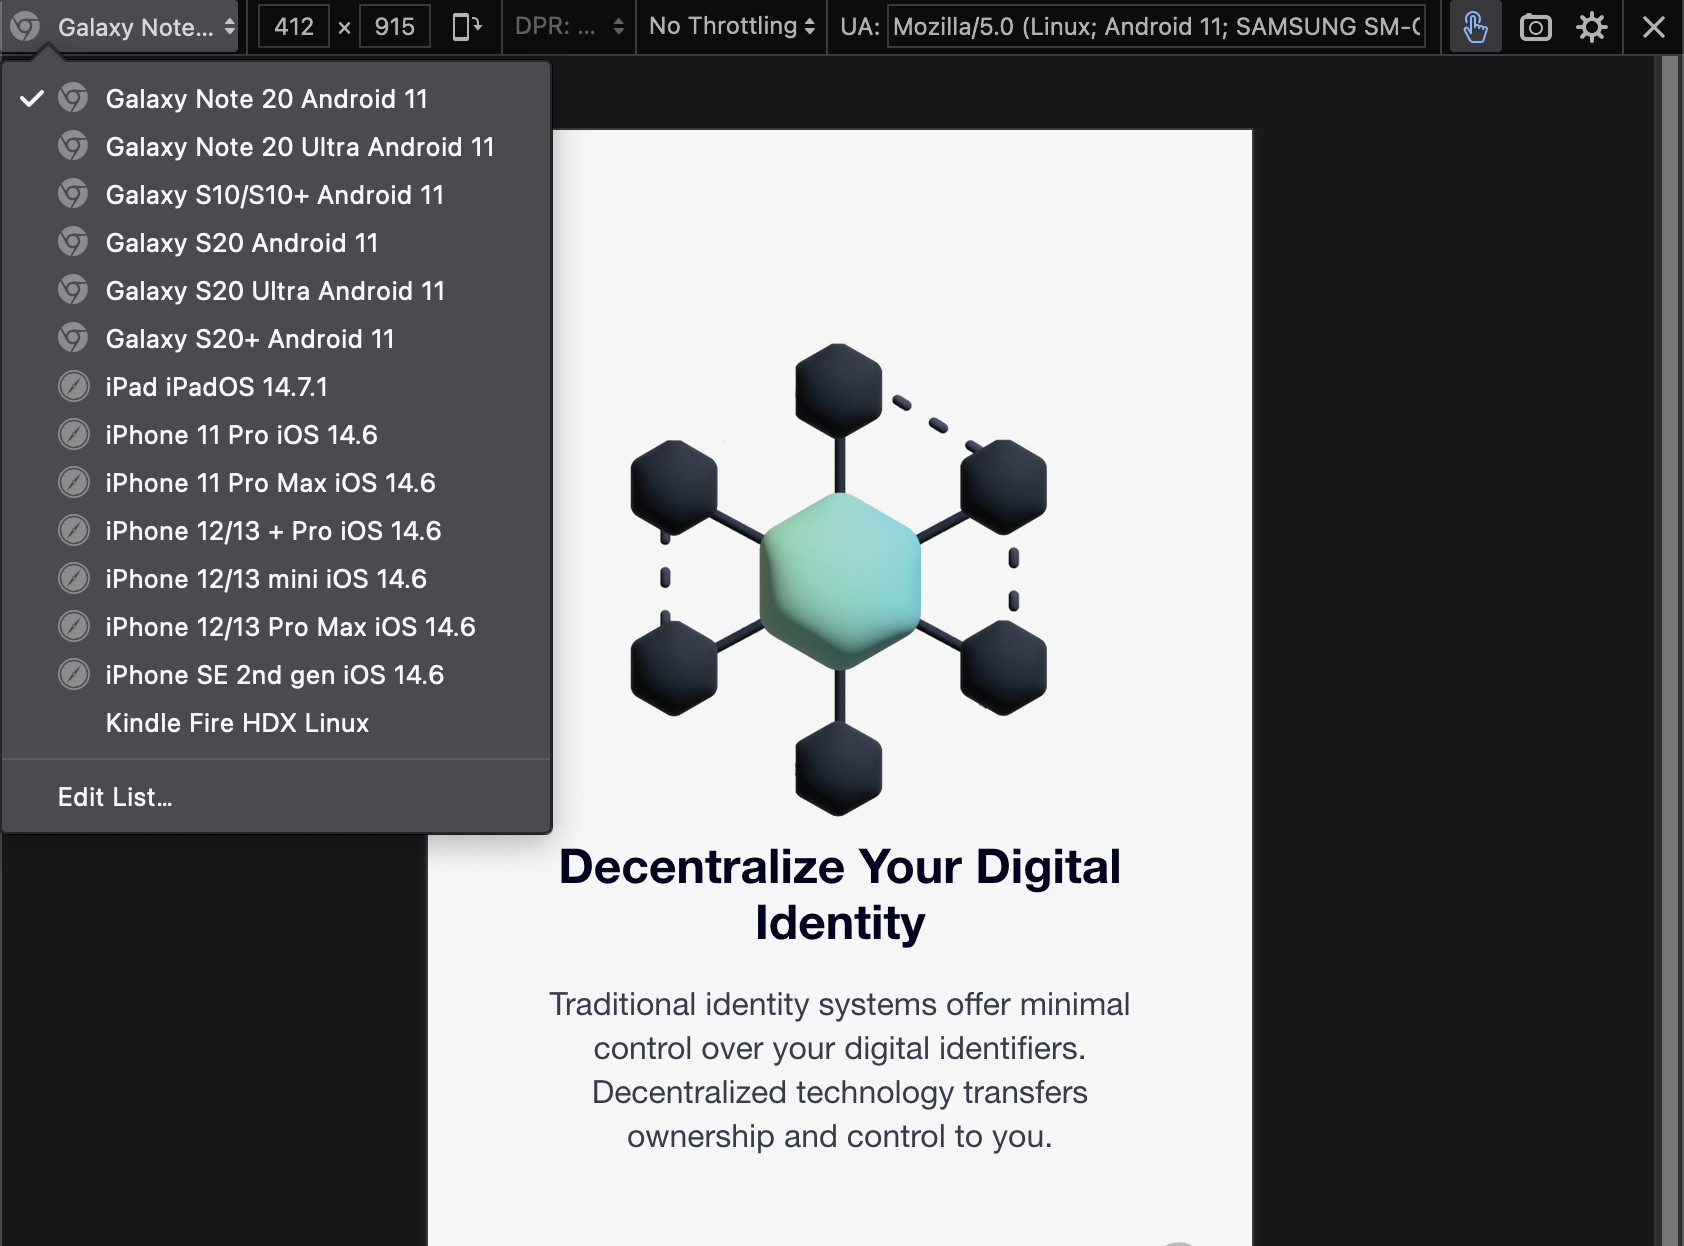
Task: Open responsive design settings gear
Action: pyautogui.click(x=1591, y=27)
